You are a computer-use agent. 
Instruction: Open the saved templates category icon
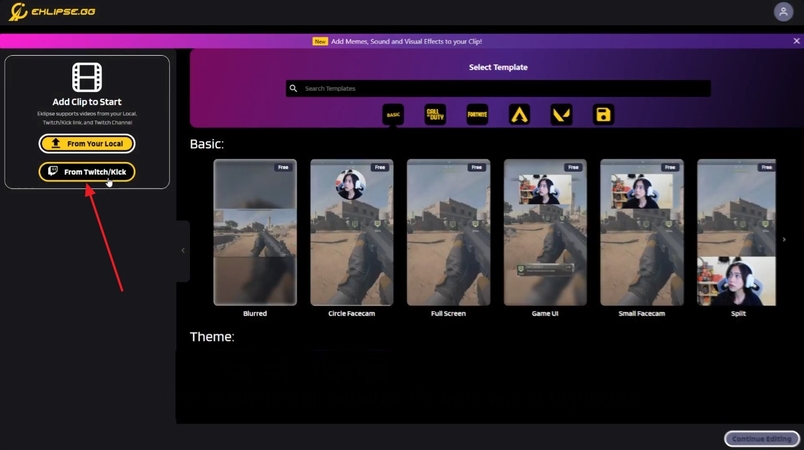(x=604, y=114)
